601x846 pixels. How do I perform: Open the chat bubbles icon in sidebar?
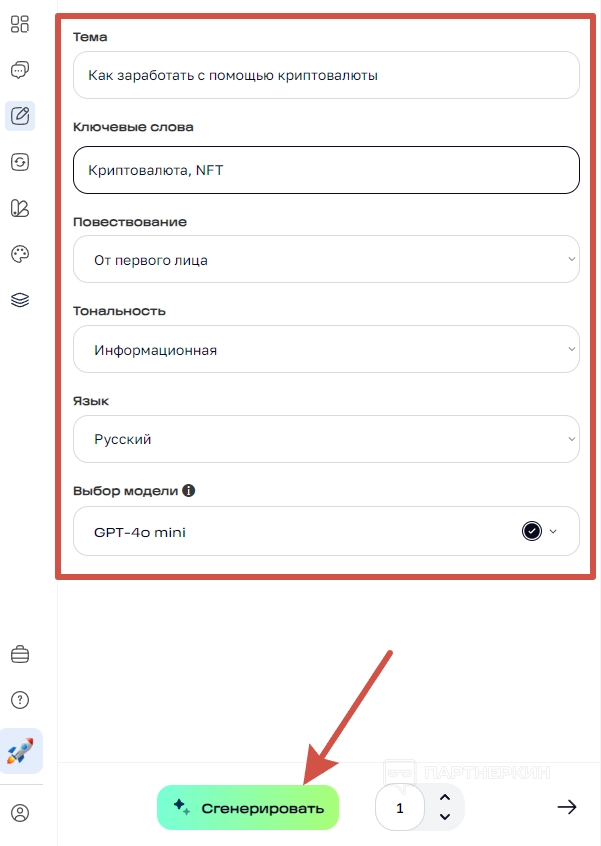pyautogui.click(x=20, y=69)
